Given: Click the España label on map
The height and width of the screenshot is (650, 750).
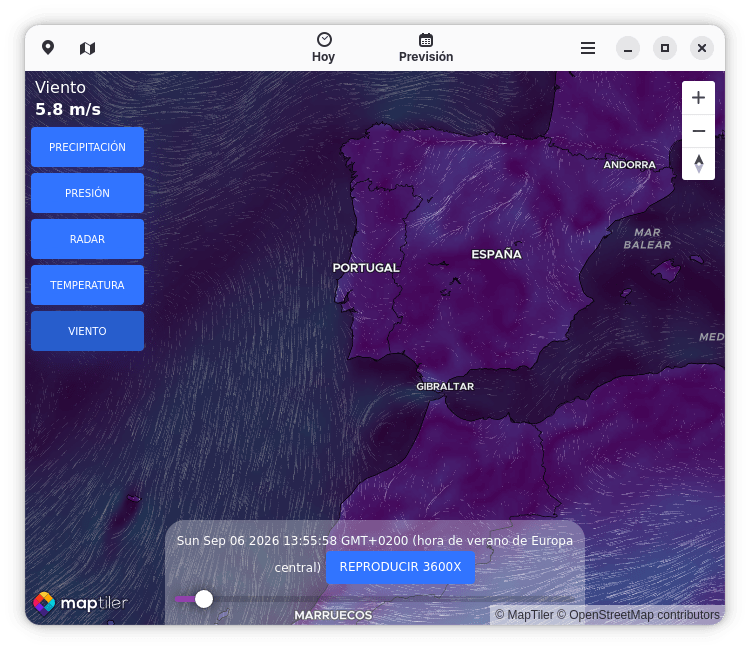Looking at the screenshot, I should (496, 254).
